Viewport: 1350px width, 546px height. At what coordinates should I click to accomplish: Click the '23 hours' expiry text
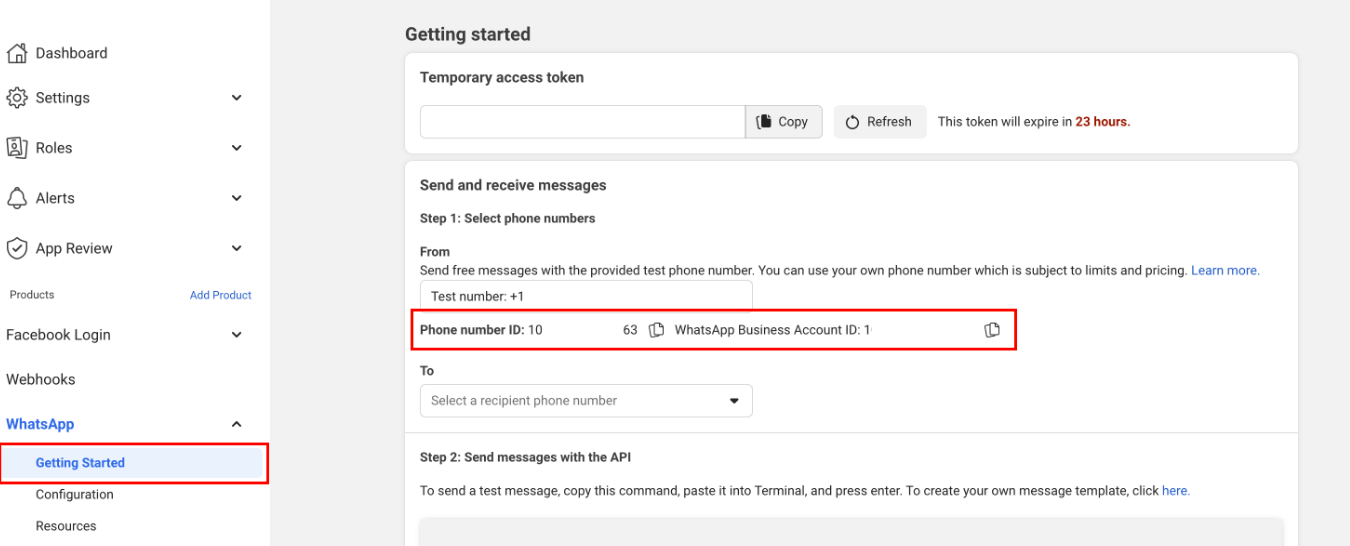coord(1103,122)
